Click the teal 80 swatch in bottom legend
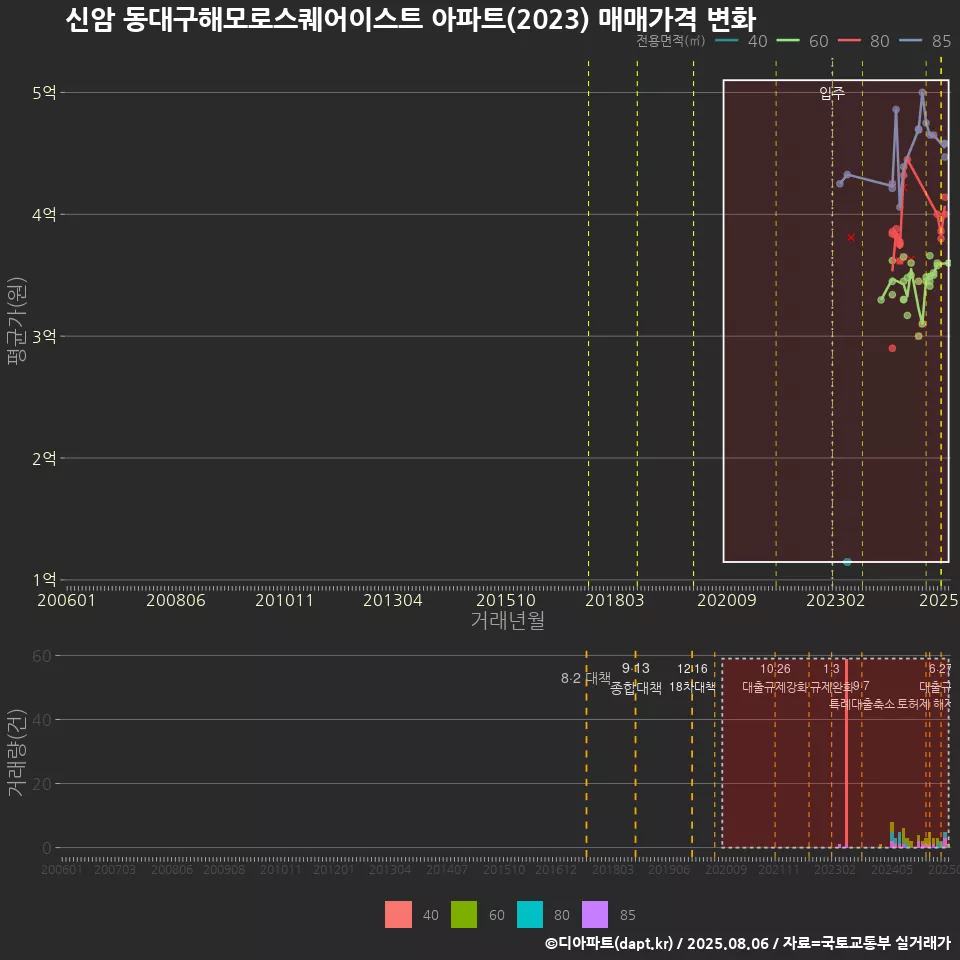The image size is (960, 960). (530, 915)
